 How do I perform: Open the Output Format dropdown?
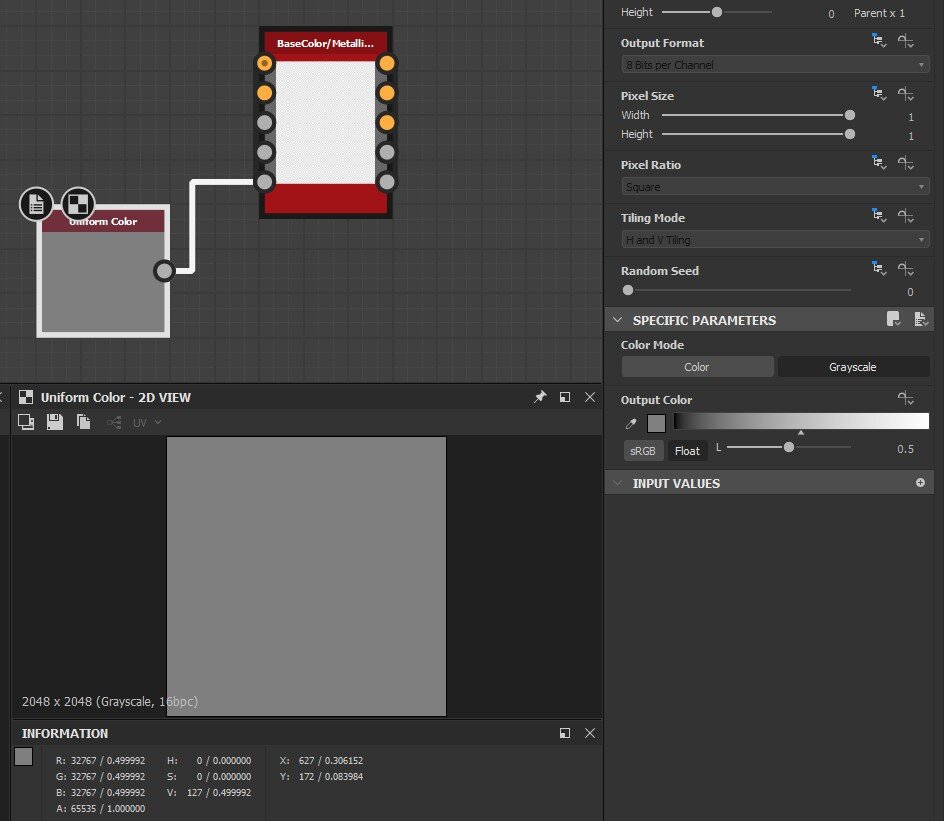click(775, 65)
